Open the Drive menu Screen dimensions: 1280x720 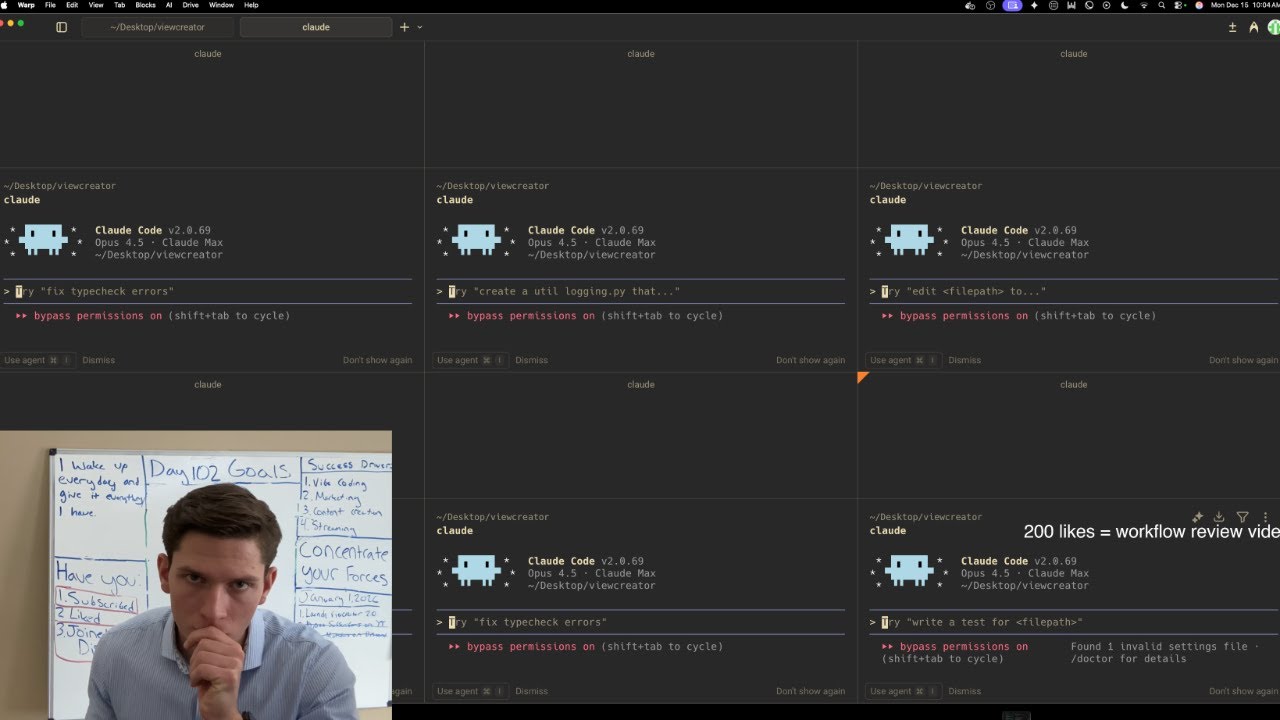tap(190, 5)
